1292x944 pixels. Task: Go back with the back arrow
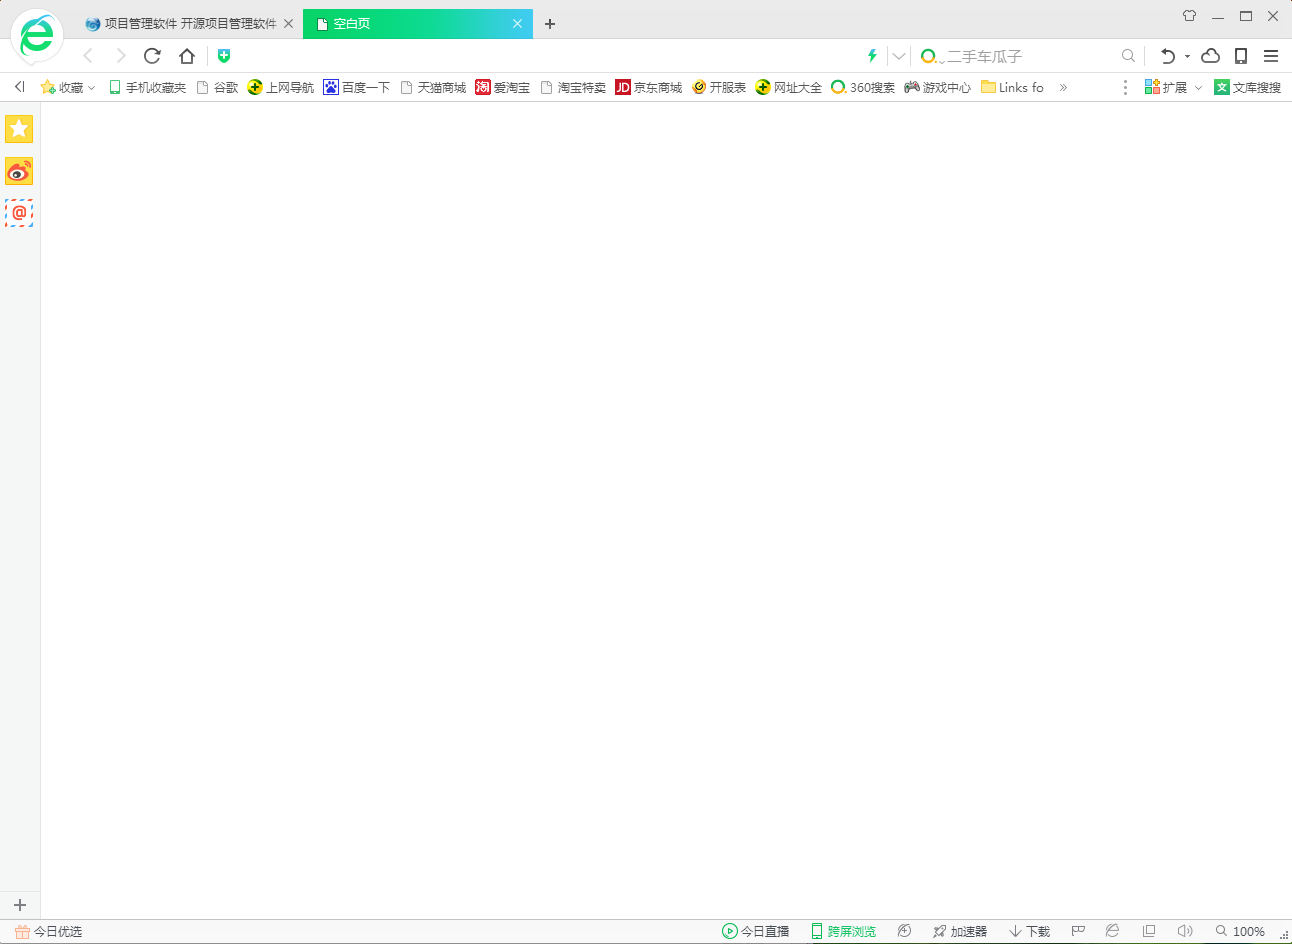pos(88,56)
